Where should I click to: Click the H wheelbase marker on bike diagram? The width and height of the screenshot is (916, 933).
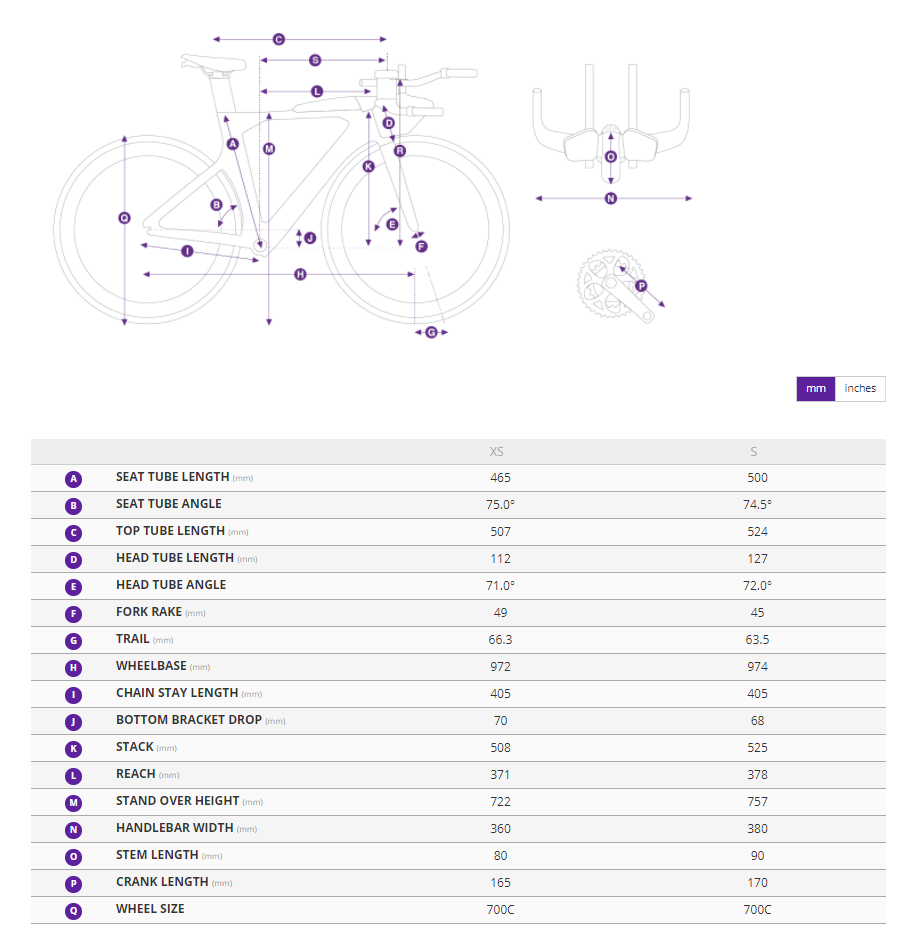coord(300,274)
